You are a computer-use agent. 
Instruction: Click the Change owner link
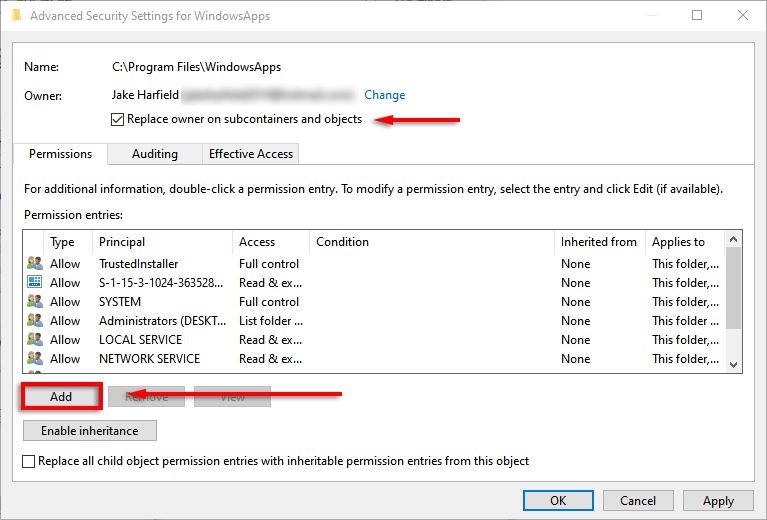click(384, 95)
